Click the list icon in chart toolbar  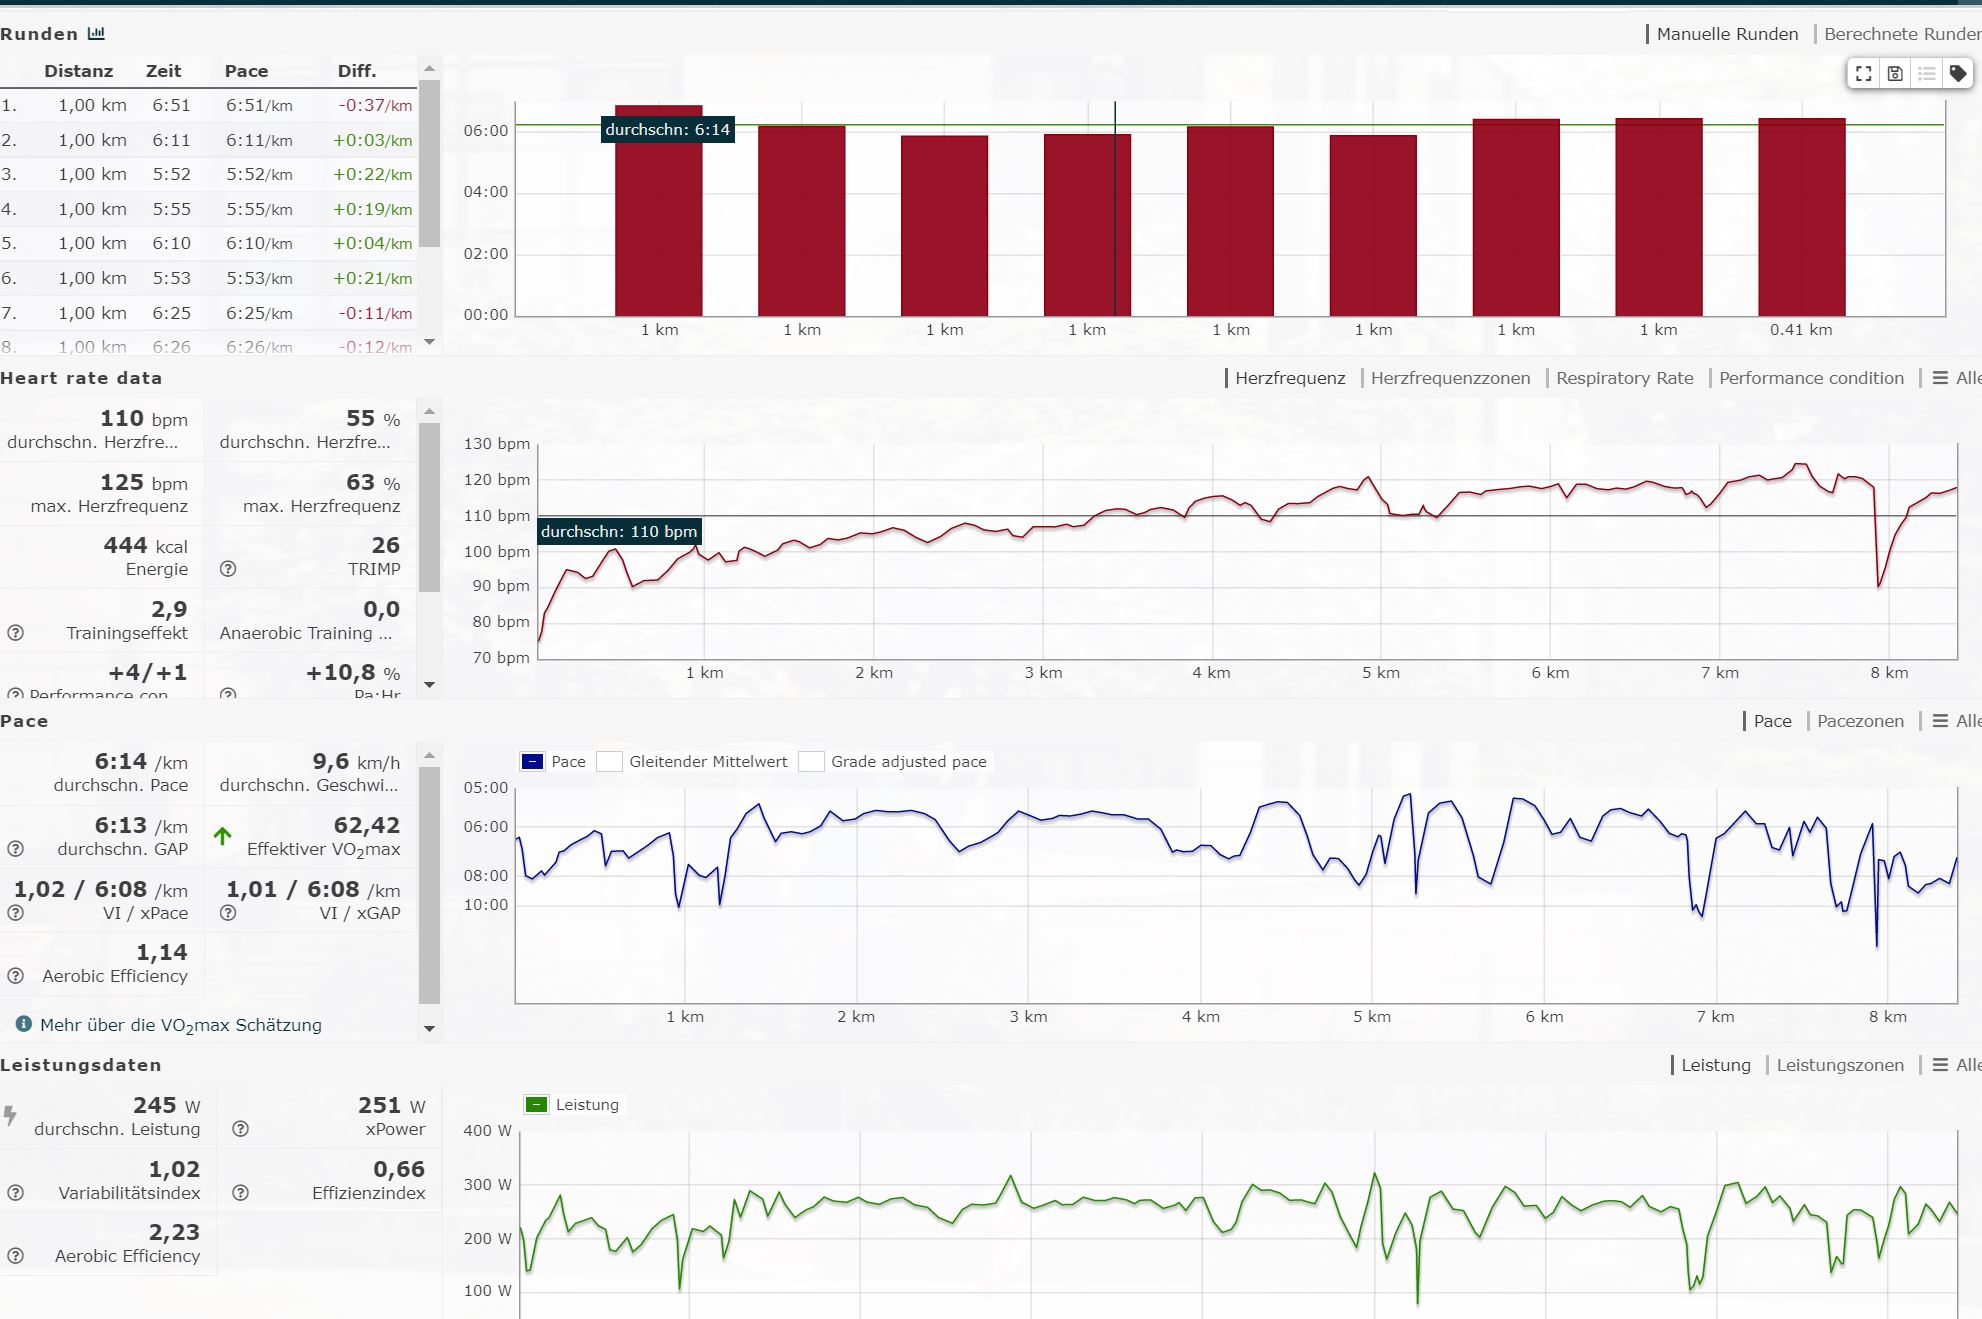pyautogui.click(x=1927, y=73)
